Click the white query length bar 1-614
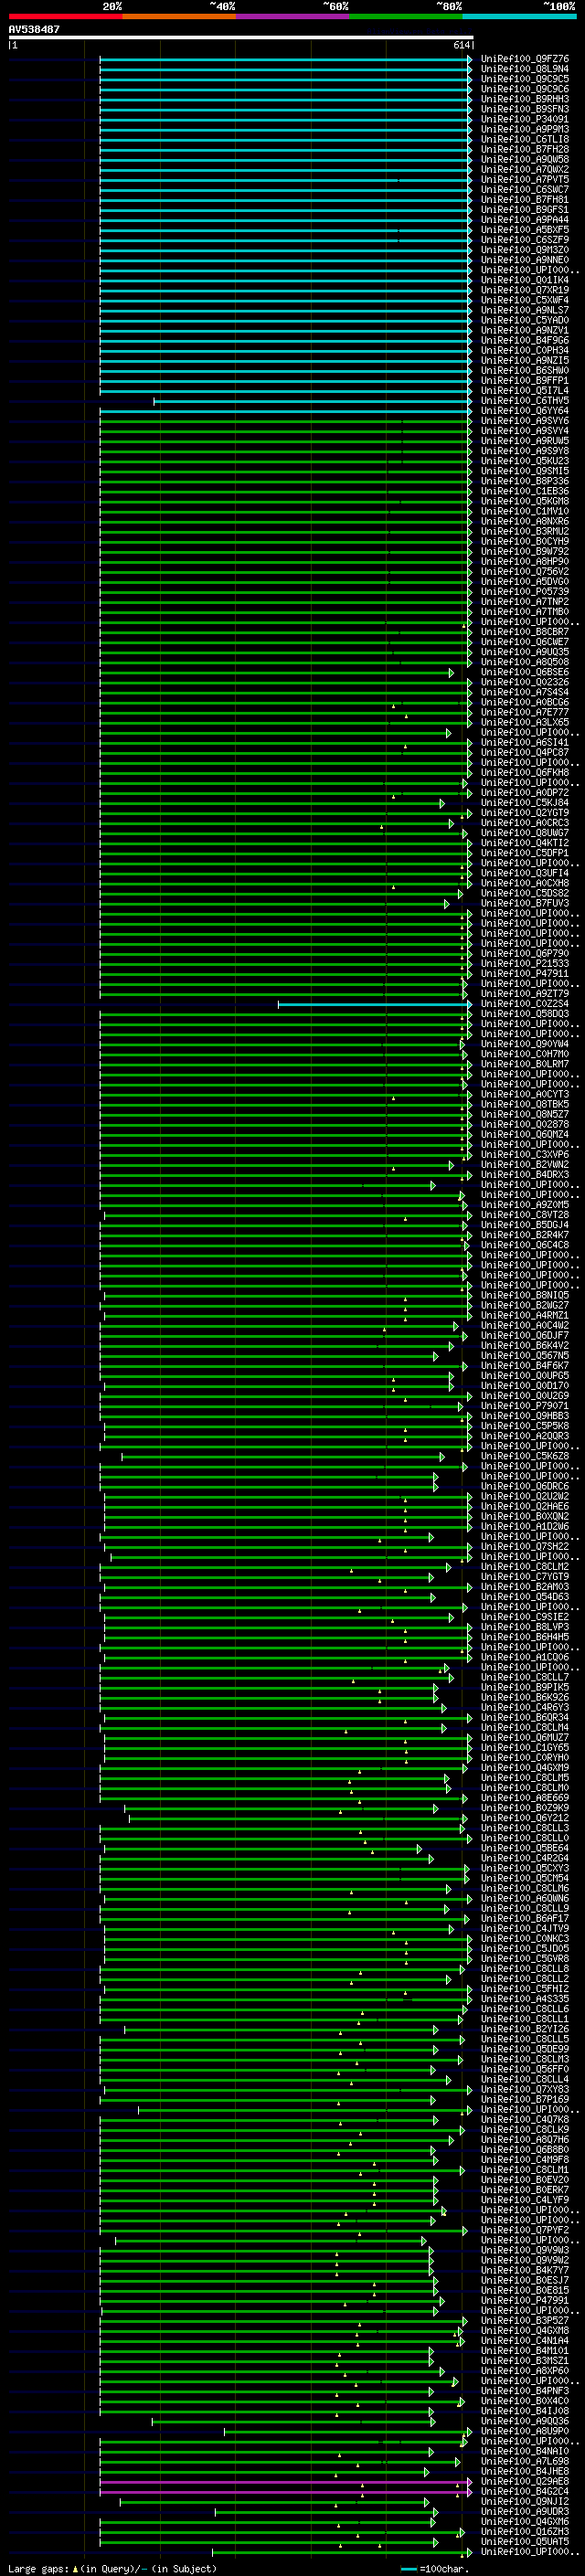 tap(241, 37)
